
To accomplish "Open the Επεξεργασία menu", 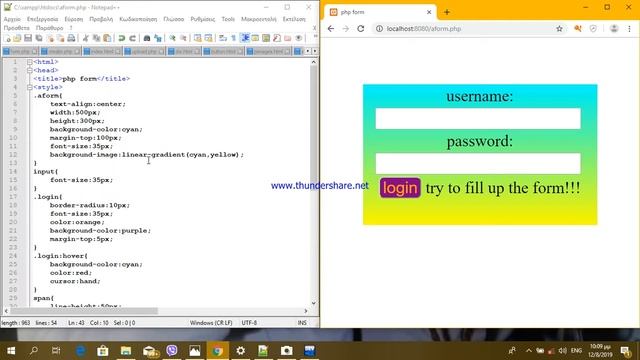I will coord(42,19).
